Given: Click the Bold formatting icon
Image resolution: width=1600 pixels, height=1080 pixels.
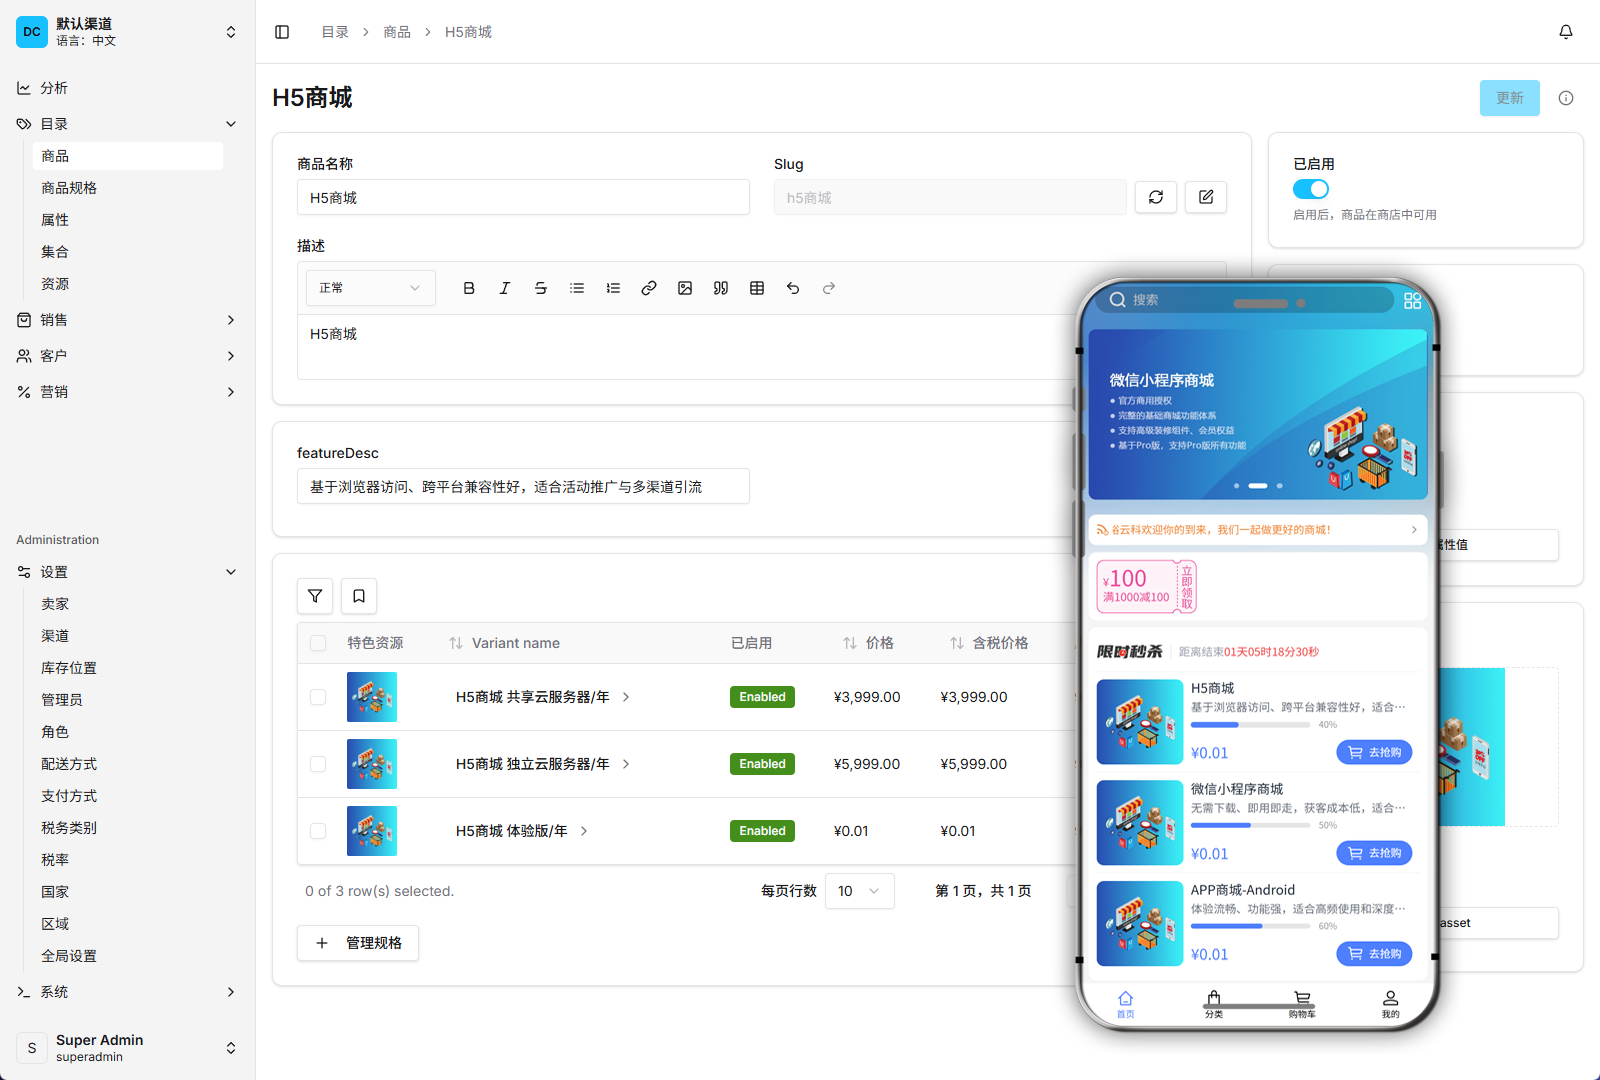Looking at the screenshot, I should (469, 288).
